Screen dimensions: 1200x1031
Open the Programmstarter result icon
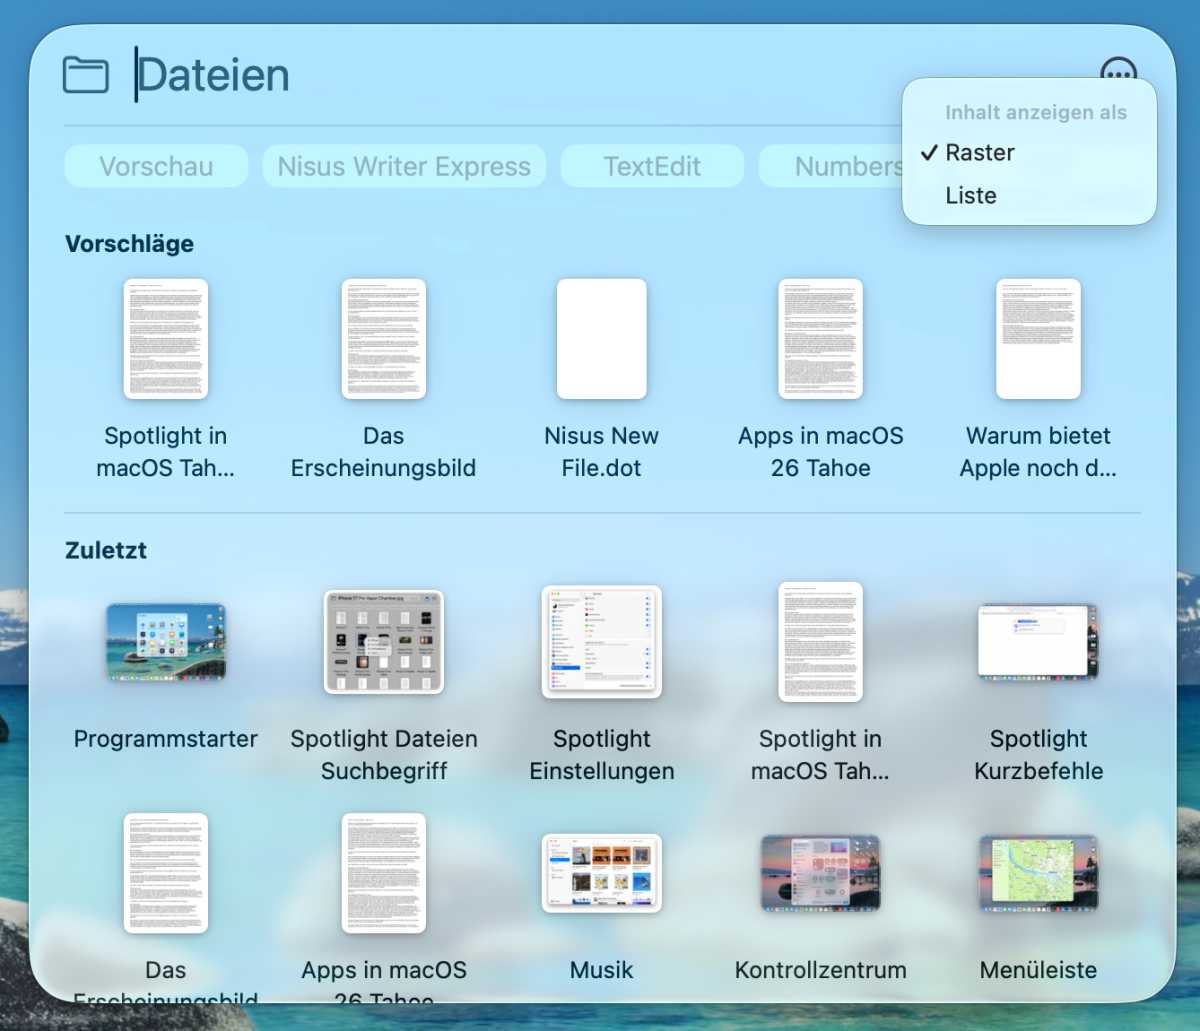tap(165, 643)
